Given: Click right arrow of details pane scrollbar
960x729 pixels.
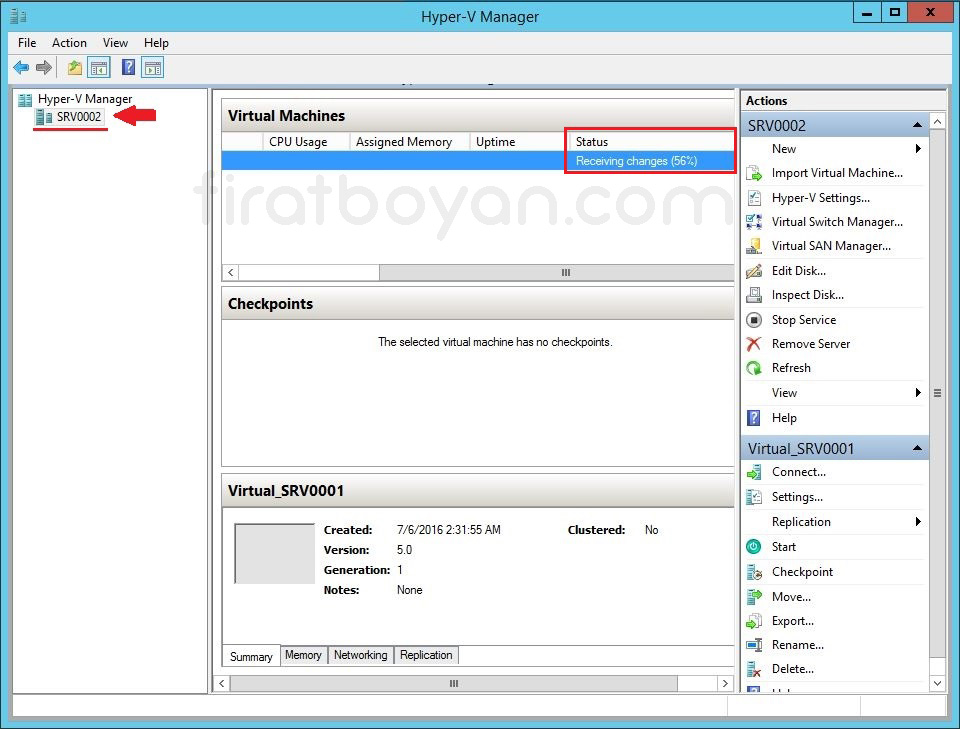Looking at the screenshot, I should [725, 683].
